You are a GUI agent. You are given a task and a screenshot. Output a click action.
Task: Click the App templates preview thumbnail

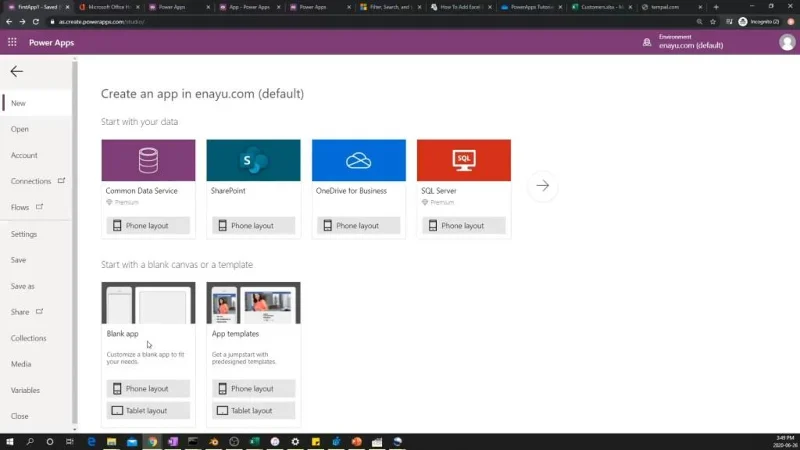coord(253,303)
